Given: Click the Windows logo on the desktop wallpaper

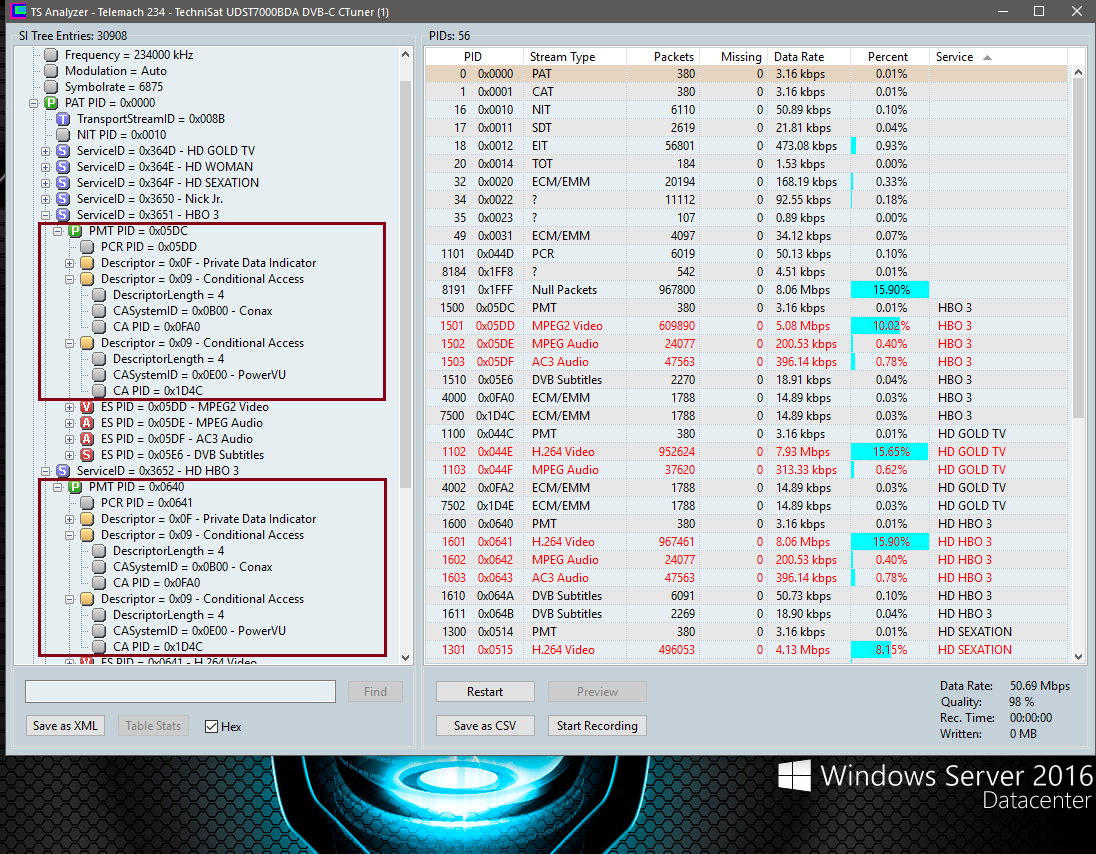Looking at the screenshot, I should pyautogui.click(x=794, y=776).
